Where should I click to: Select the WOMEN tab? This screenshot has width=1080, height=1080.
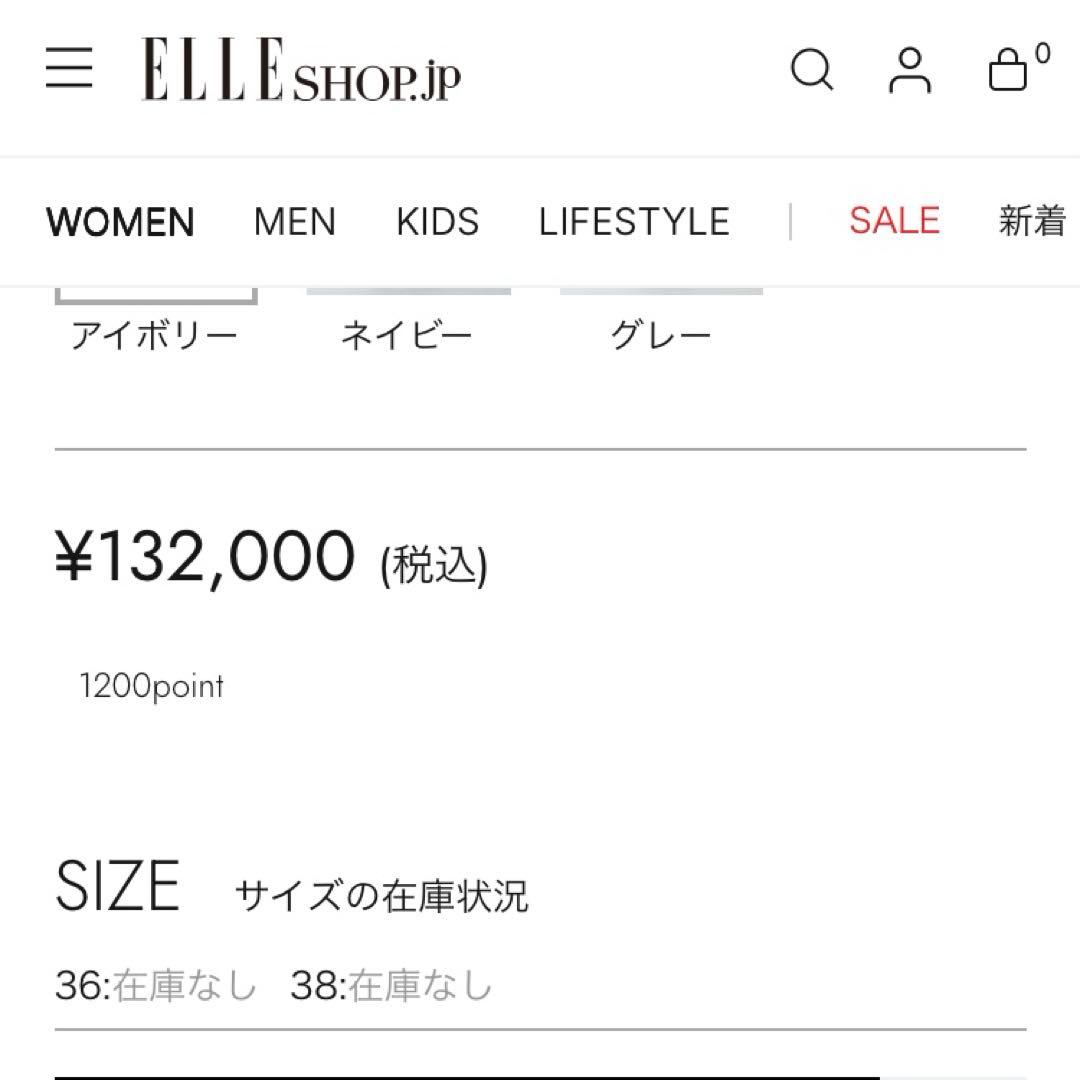[x=120, y=221]
